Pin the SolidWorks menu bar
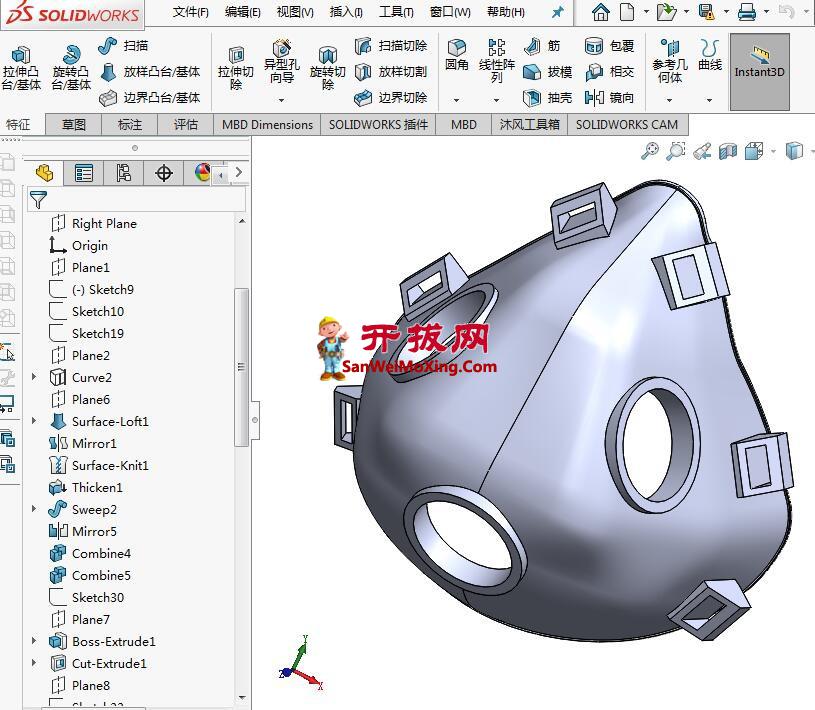815x710 pixels. [558, 11]
